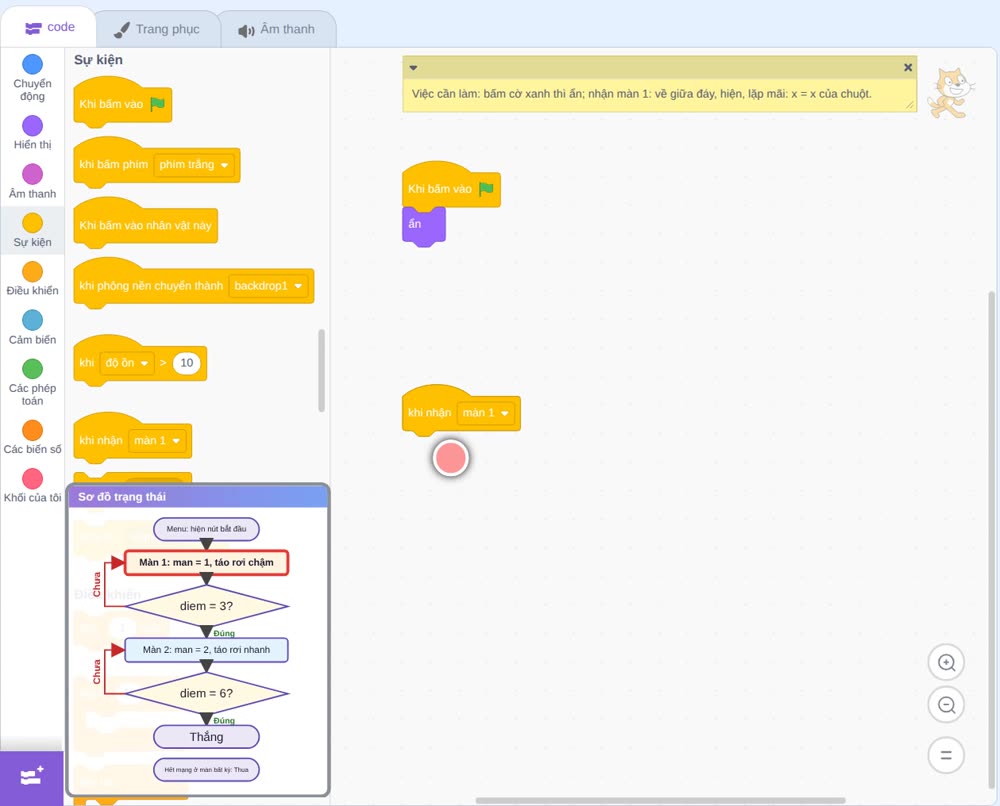Open the Các phép toán category
This screenshot has width=1000, height=806.
click(33, 383)
